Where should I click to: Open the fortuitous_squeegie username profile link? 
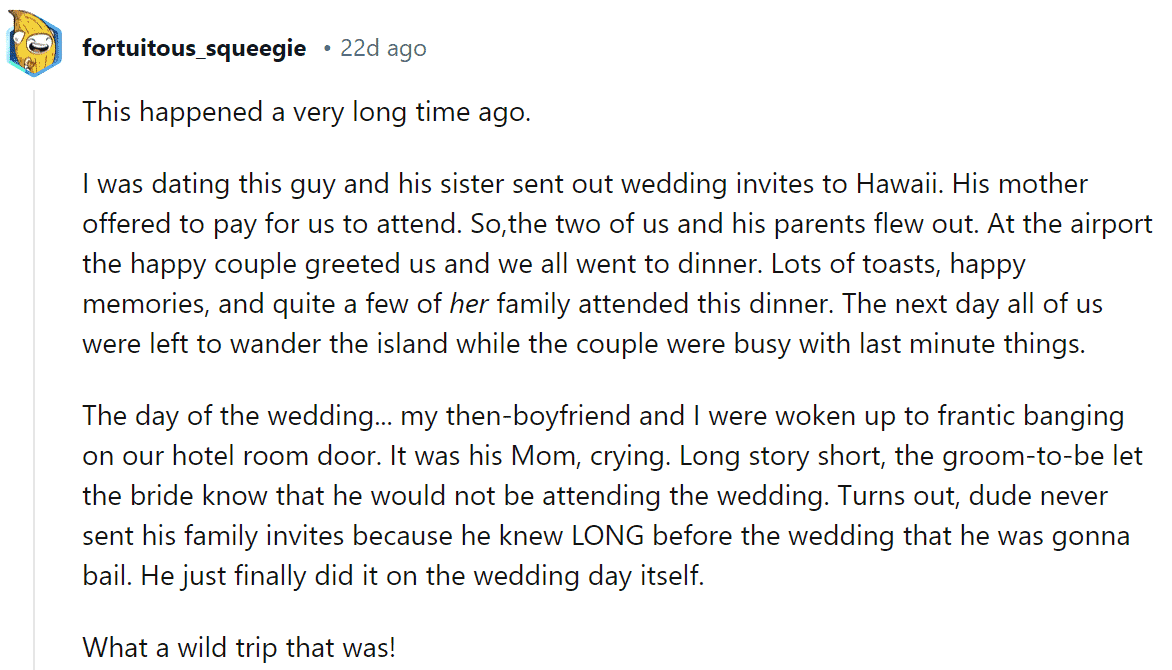click(x=194, y=48)
